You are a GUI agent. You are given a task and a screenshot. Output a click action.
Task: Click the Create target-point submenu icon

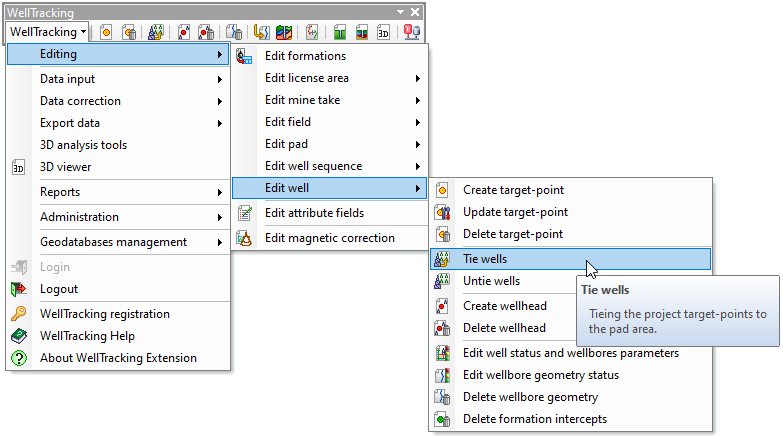442,190
